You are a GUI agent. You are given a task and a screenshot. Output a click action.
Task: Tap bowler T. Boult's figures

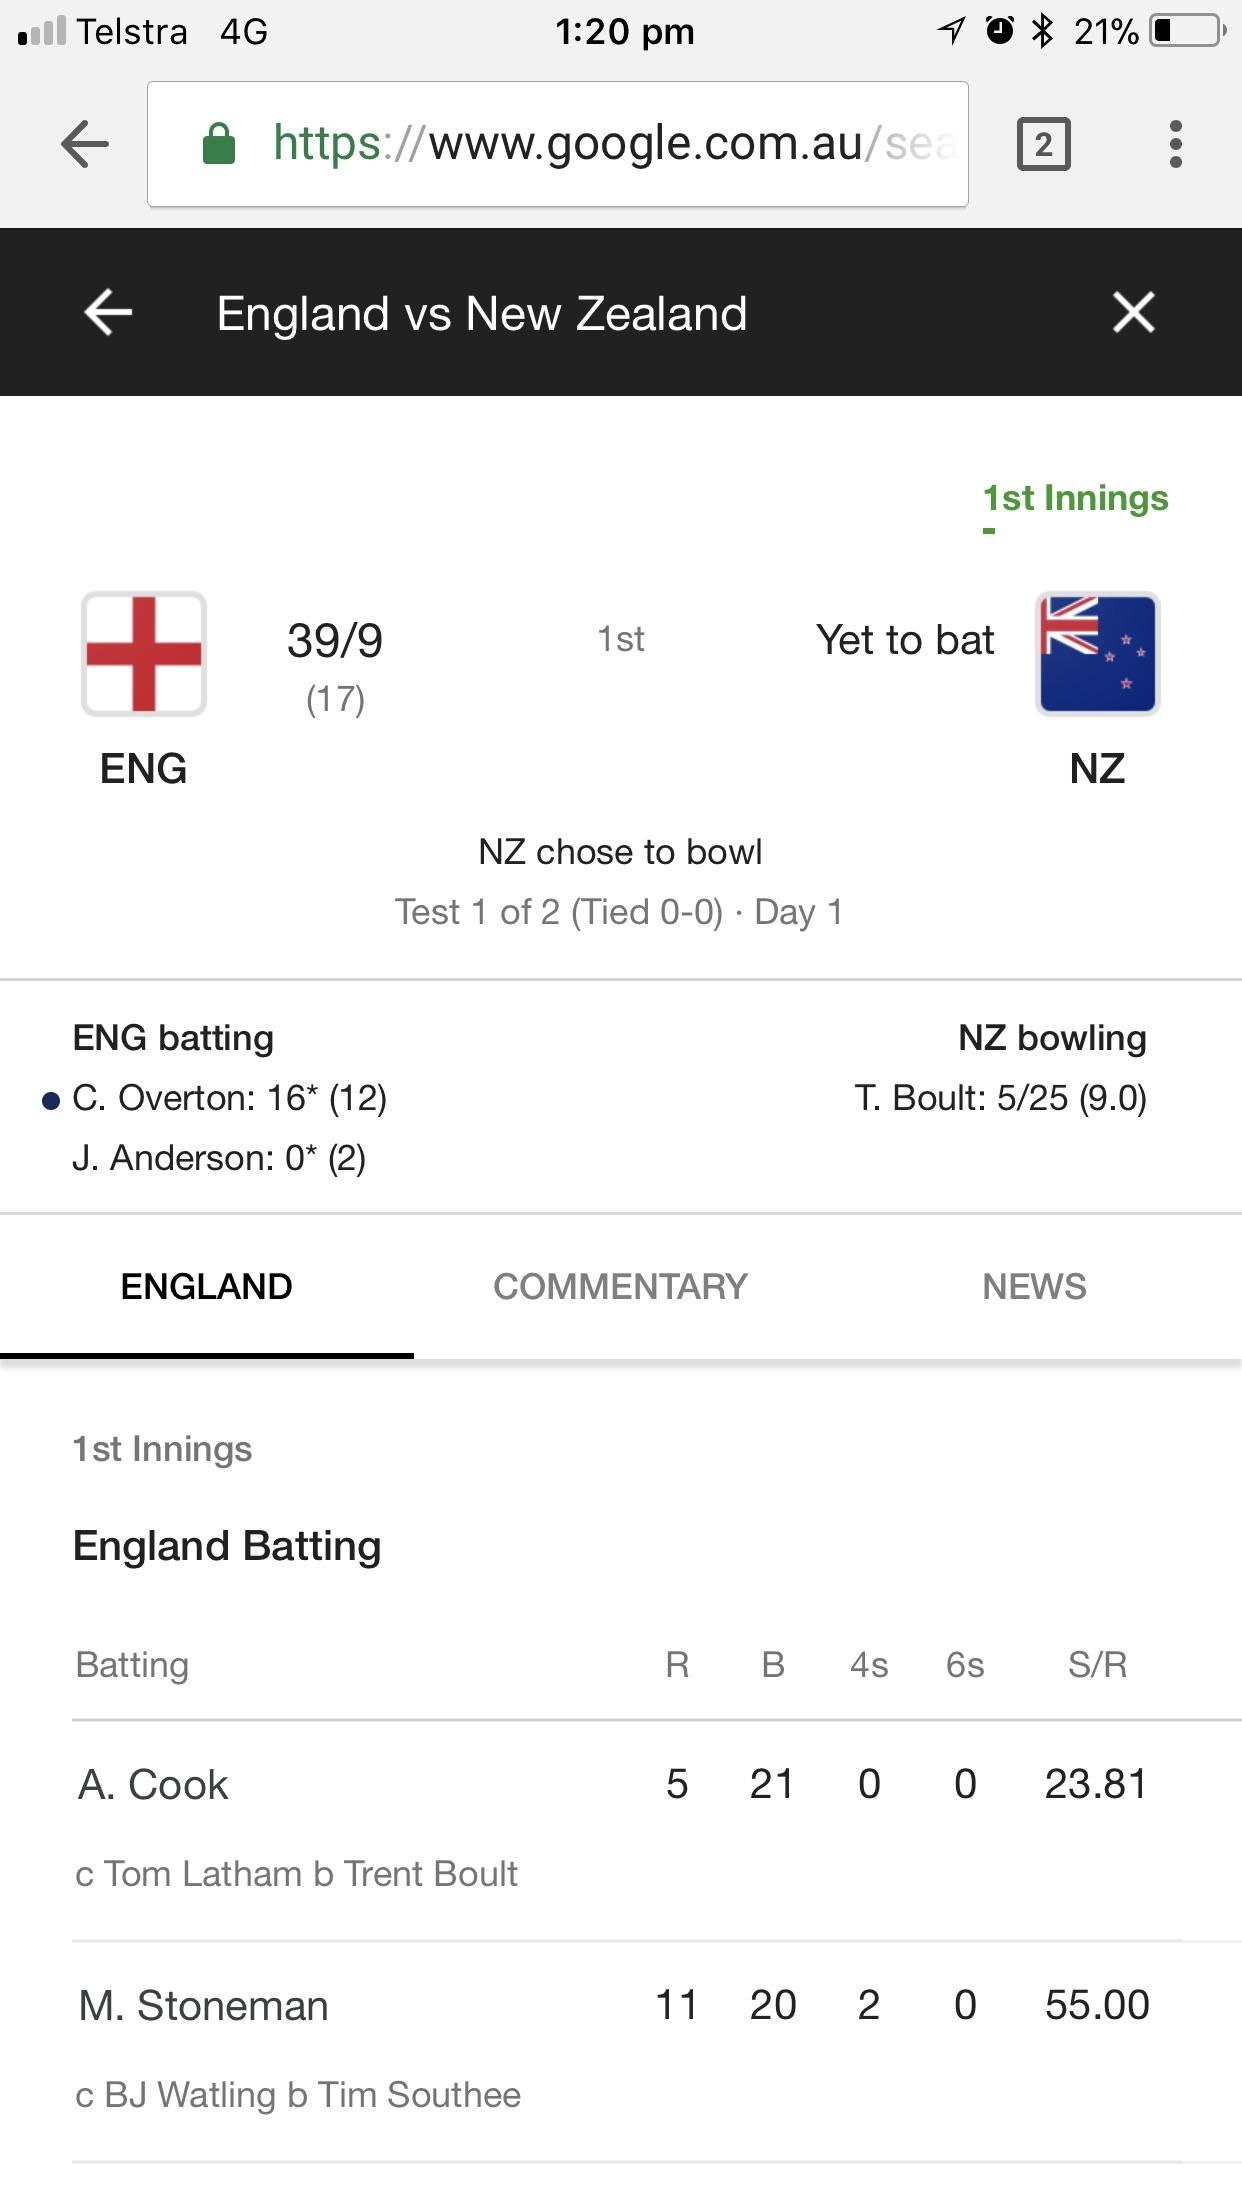1000,1098
